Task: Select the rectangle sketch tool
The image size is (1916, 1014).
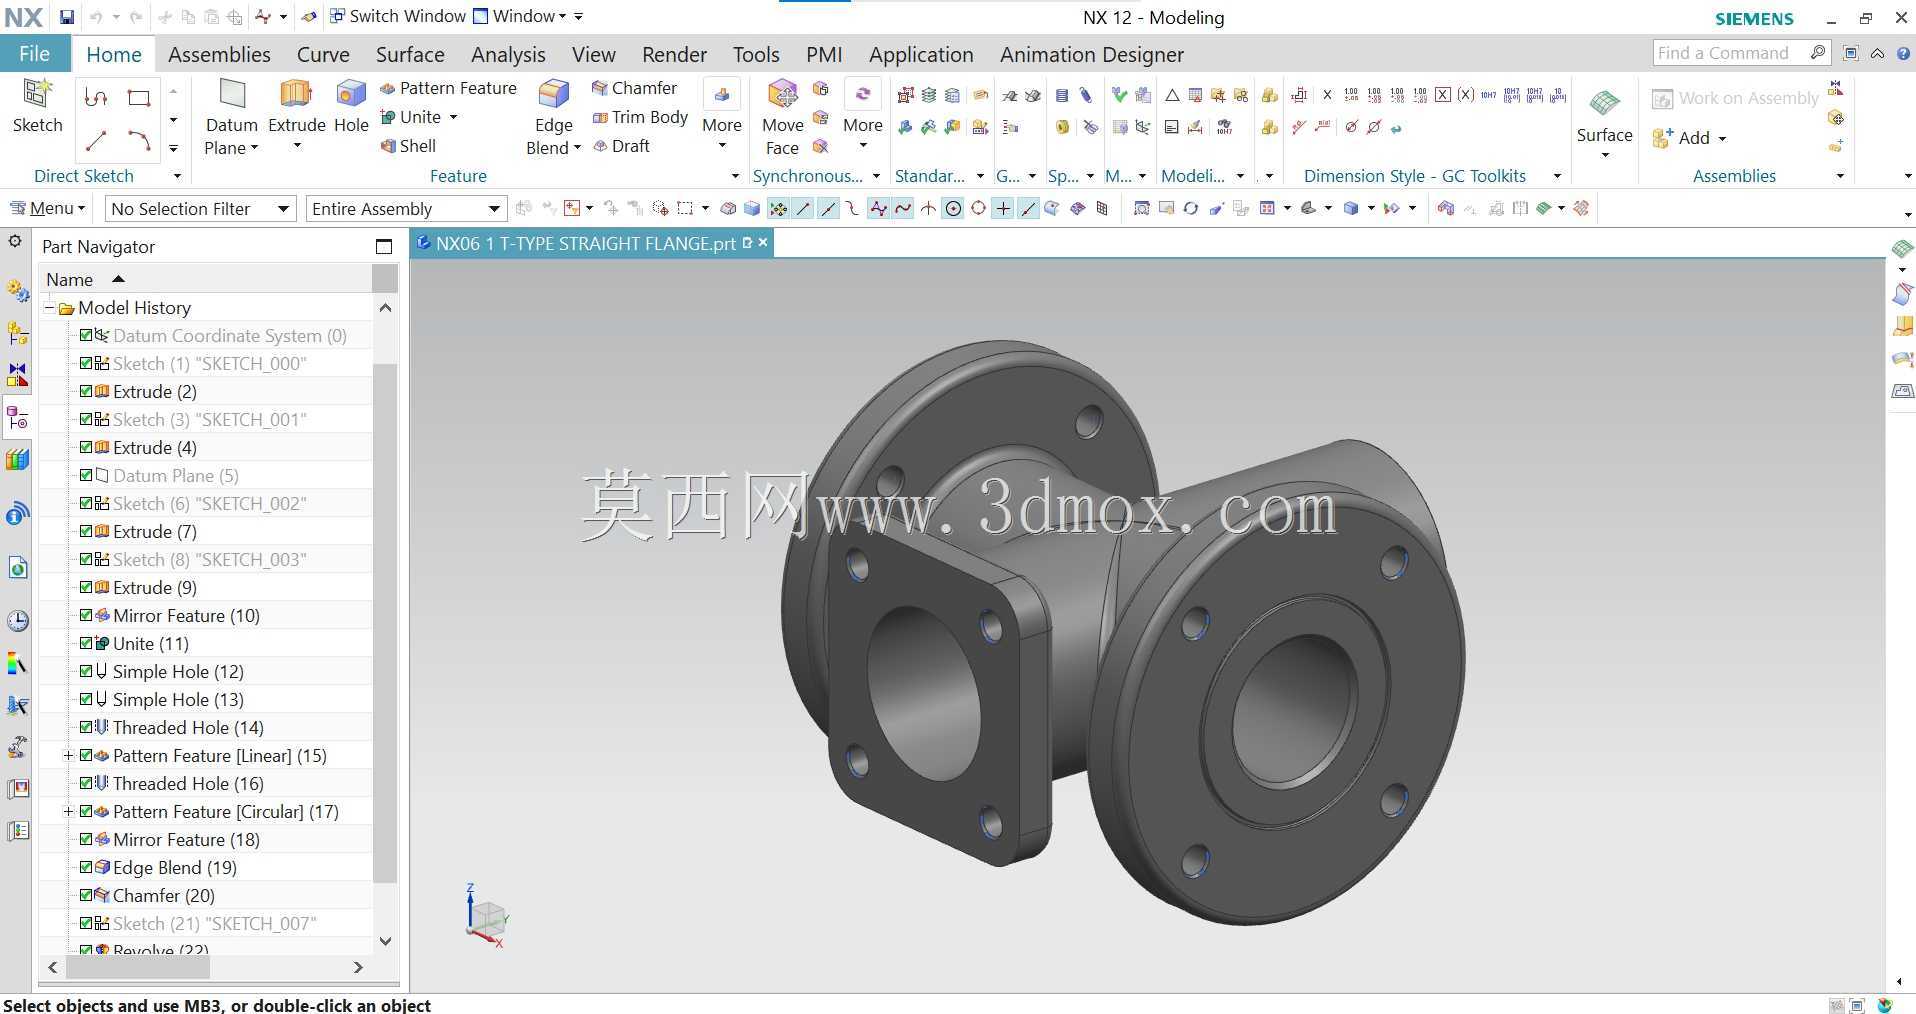Action: pyautogui.click(x=139, y=97)
